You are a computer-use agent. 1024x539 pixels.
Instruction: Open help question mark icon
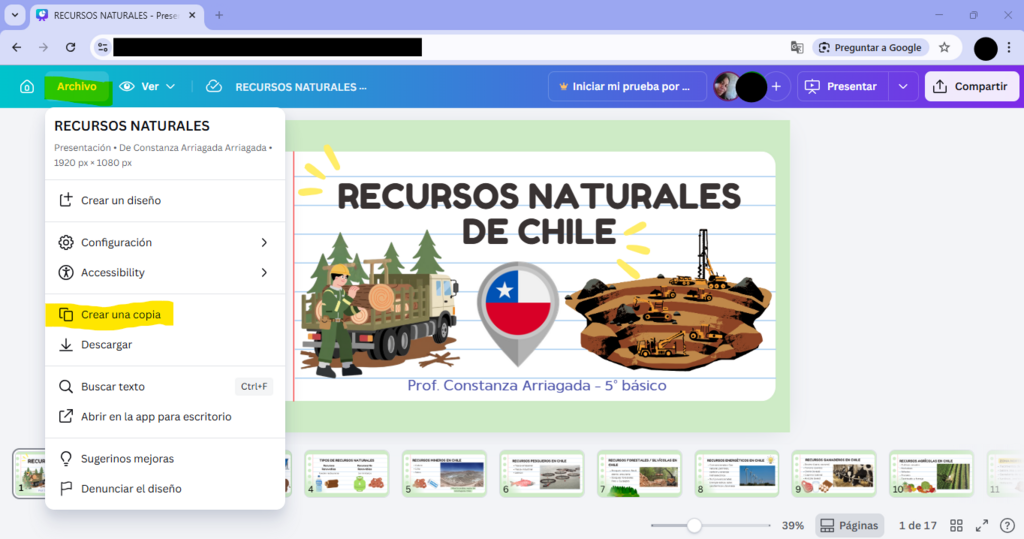[1007, 525]
